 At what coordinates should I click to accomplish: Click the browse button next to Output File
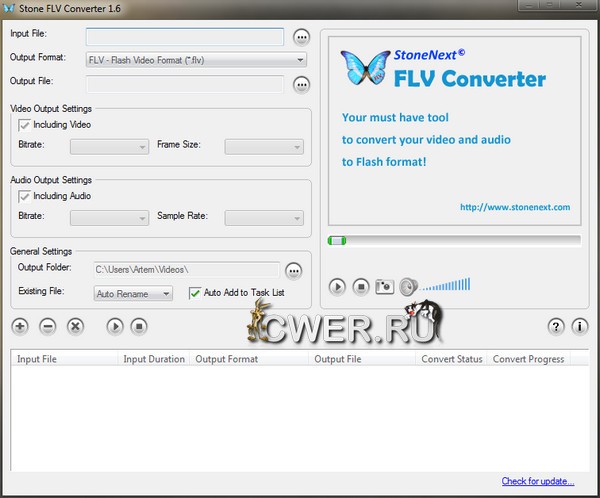click(x=302, y=84)
